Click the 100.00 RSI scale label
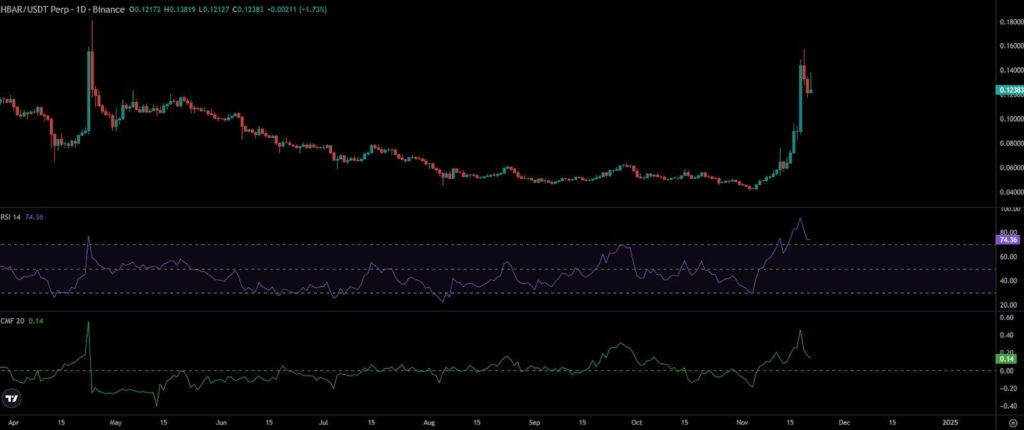This screenshot has height=430, width=1024. pos(1010,209)
